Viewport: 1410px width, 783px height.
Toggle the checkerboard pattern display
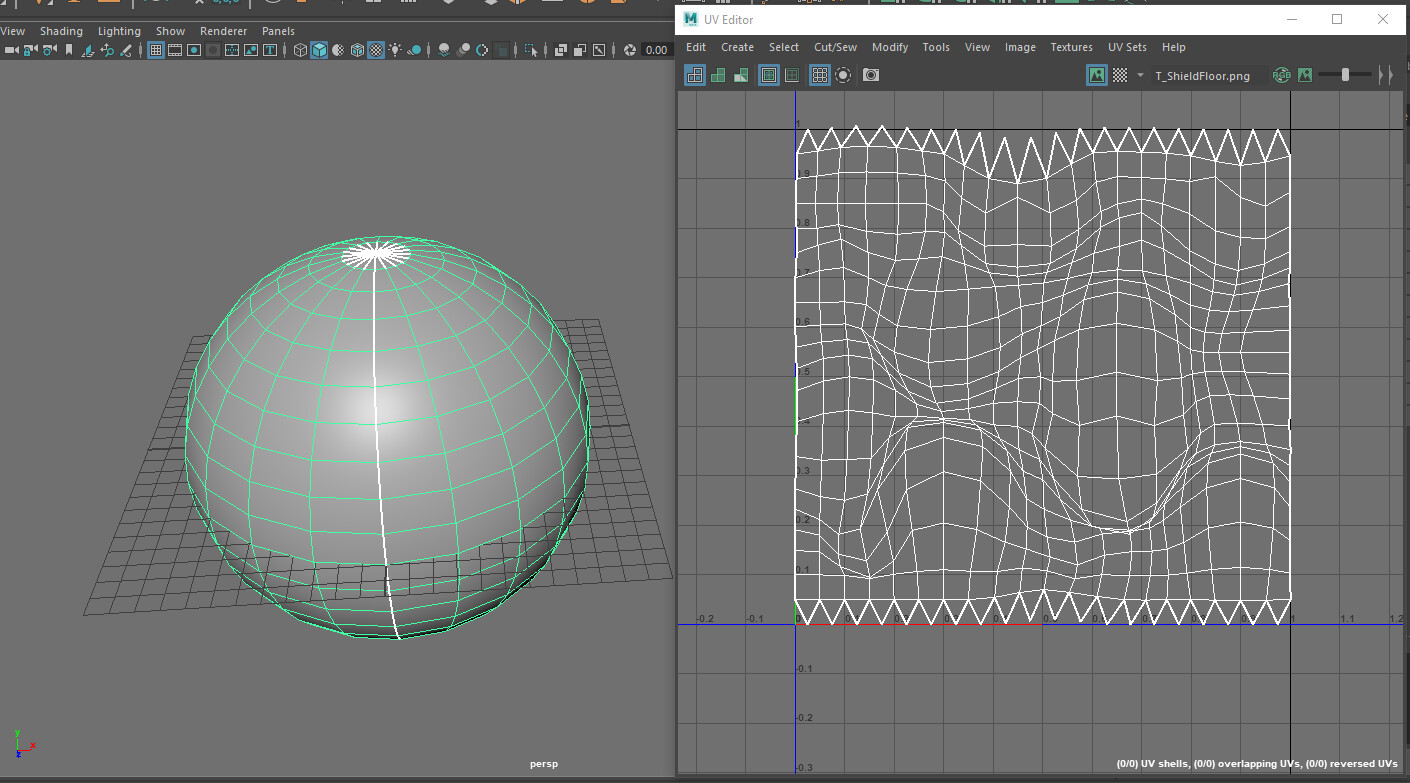[x=1120, y=75]
